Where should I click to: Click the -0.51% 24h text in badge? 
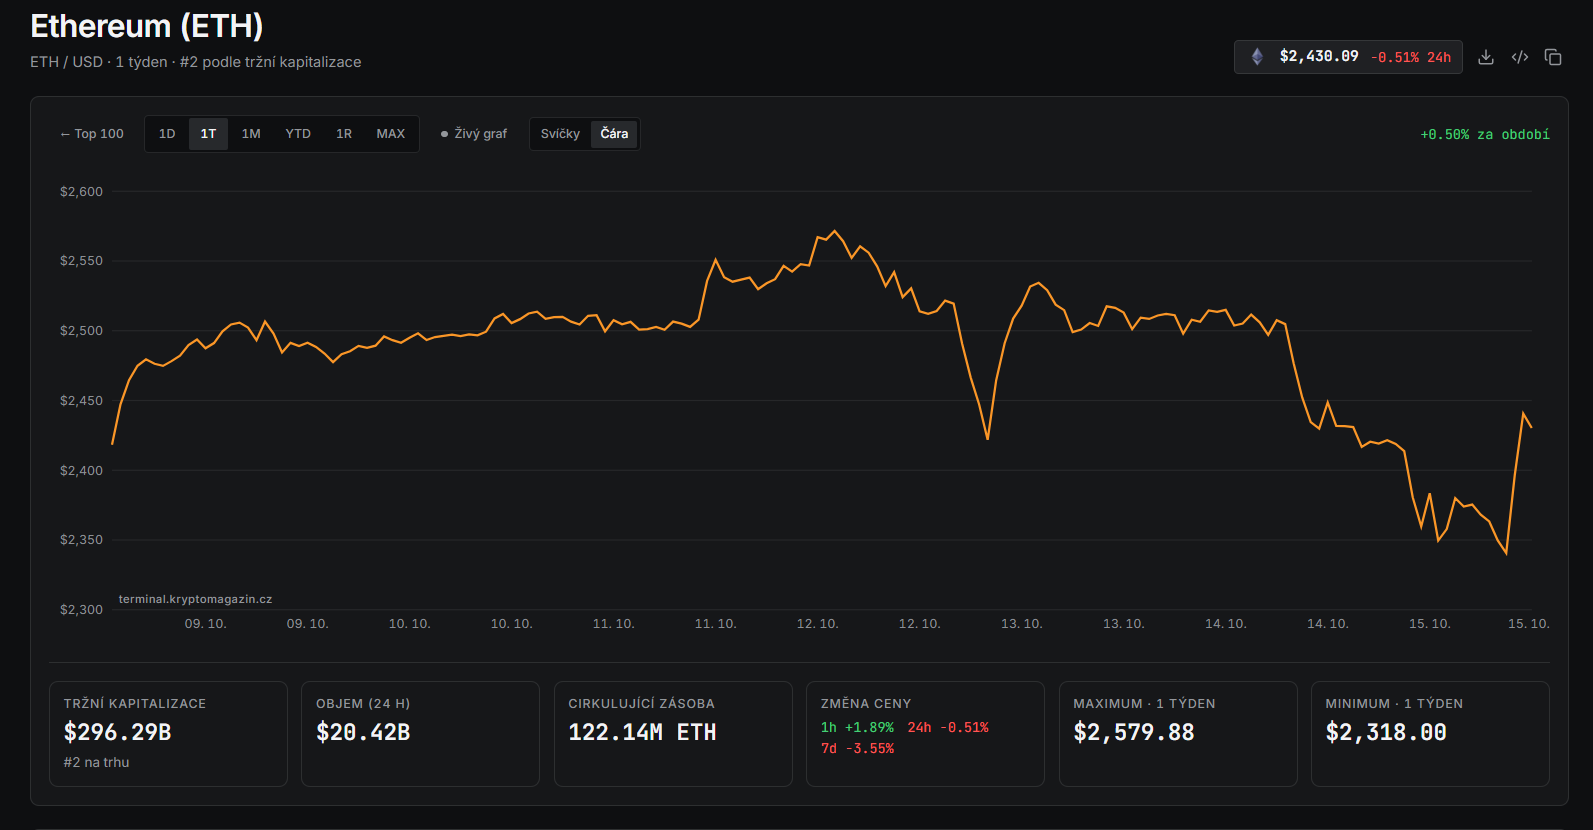click(x=1410, y=57)
